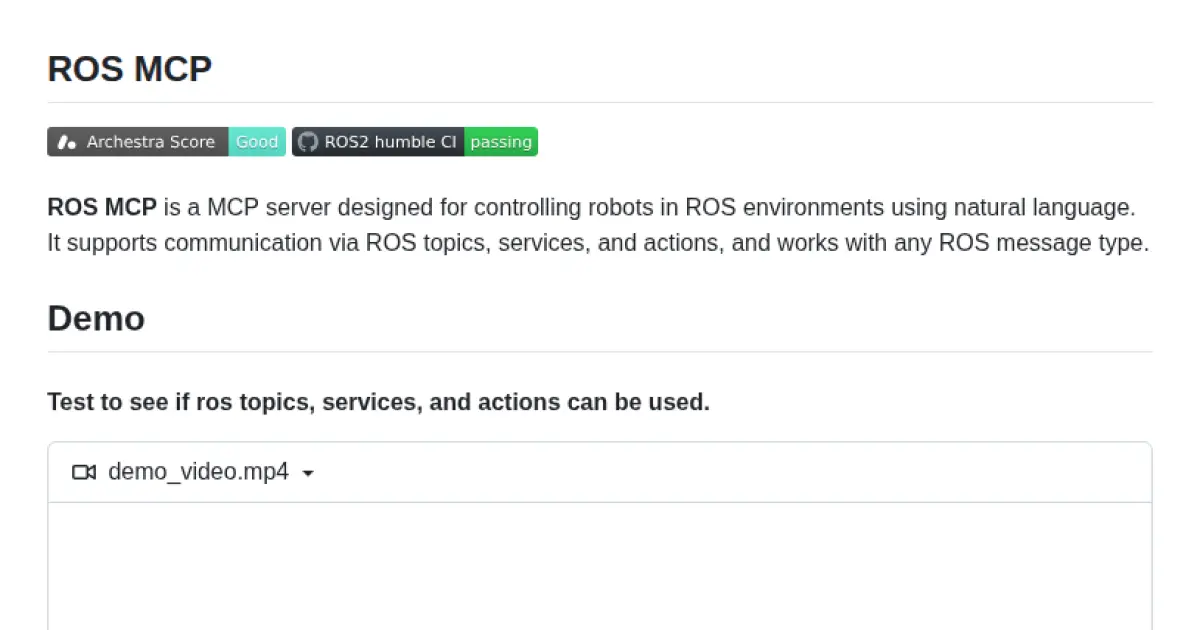Viewport: 1200px width, 630px height.
Task: Click the "ROS MCP" main heading
Action: click(x=130, y=69)
